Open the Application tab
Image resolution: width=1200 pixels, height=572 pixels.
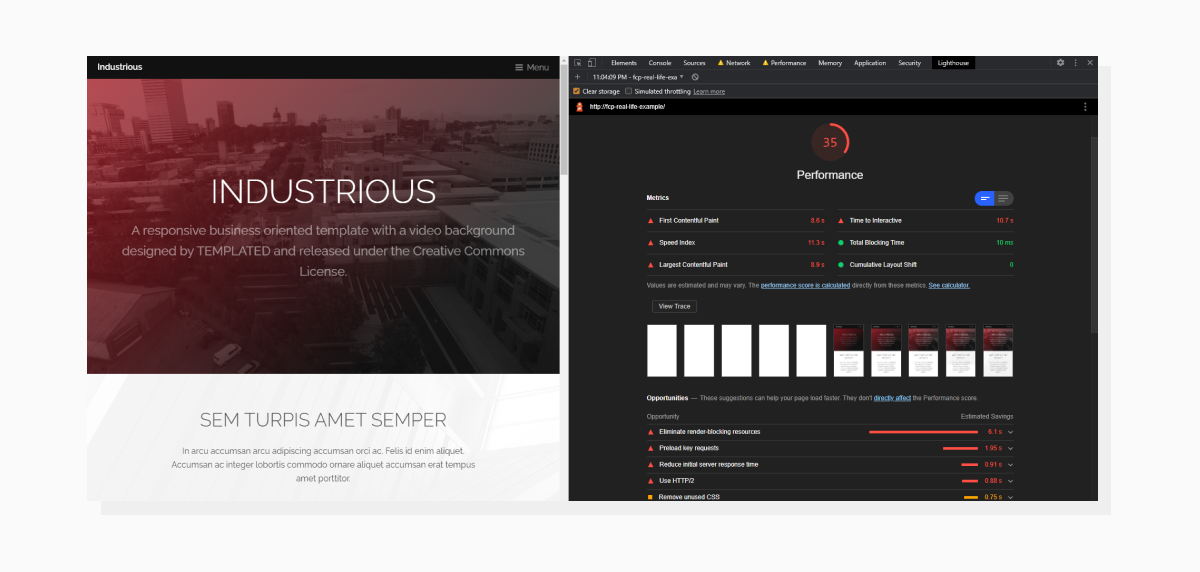tap(870, 63)
